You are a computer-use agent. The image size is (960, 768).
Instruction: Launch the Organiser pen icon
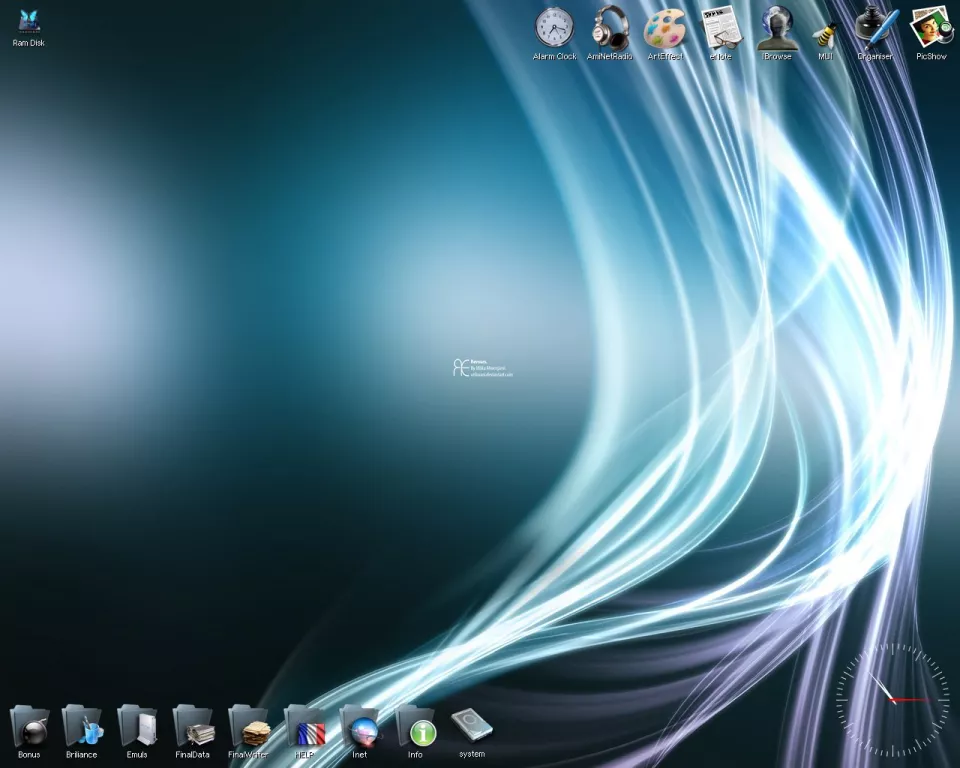pos(876,27)
